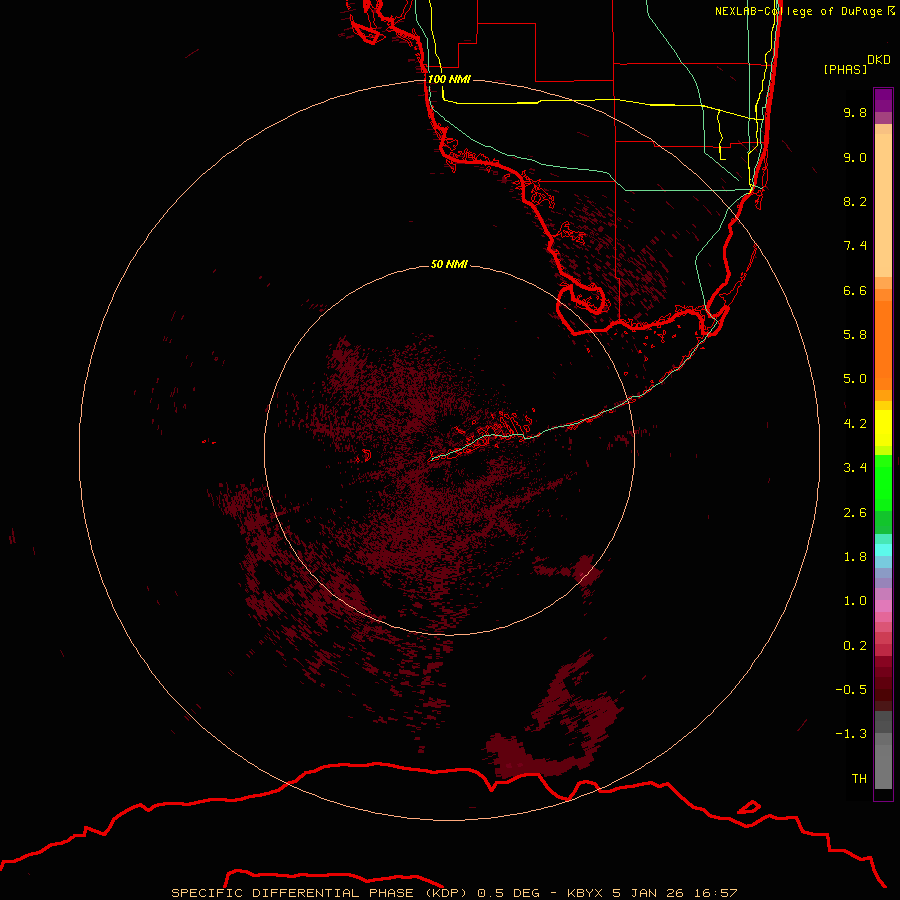
Task: Click the 9.0 value on the color scale
Action: (855, 157)
